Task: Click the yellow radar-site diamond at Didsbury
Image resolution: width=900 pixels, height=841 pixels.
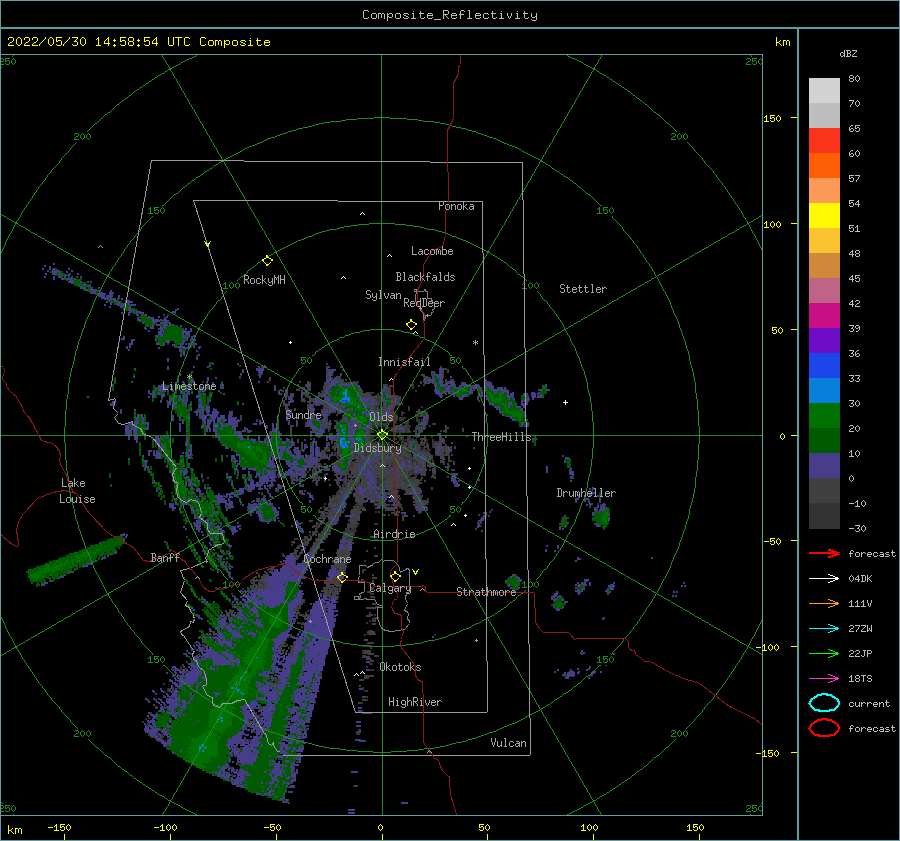Action: coord(382,435)
